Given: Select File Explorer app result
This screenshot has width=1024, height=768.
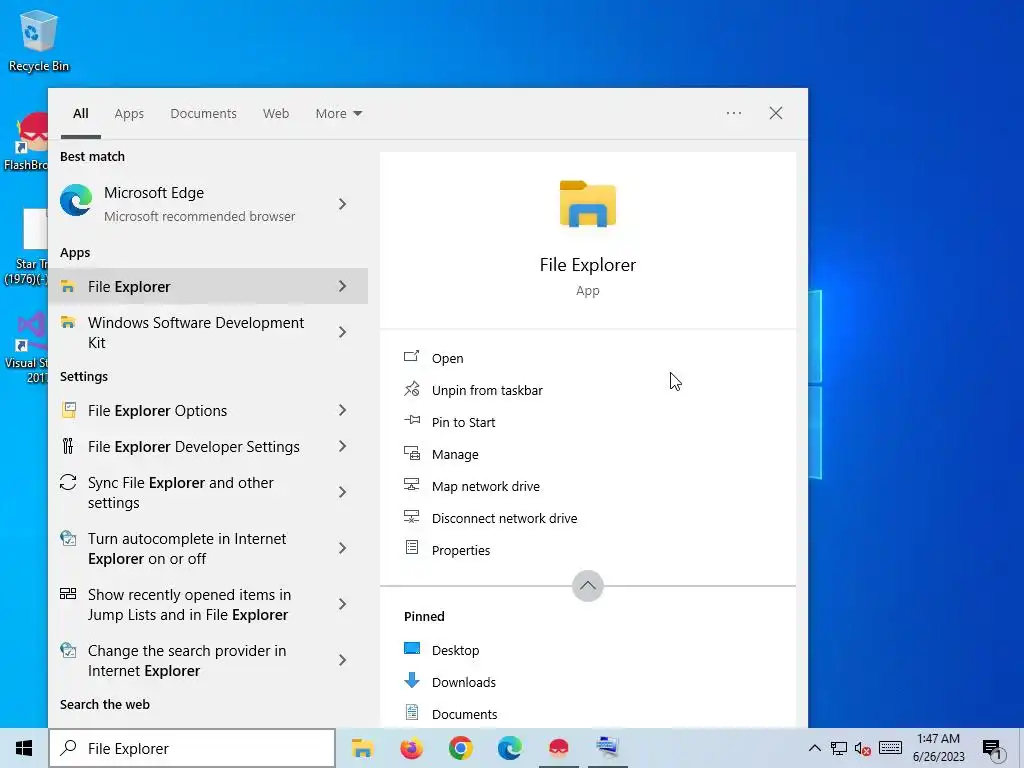Looking at the screenshot, I should pos(208,286).
